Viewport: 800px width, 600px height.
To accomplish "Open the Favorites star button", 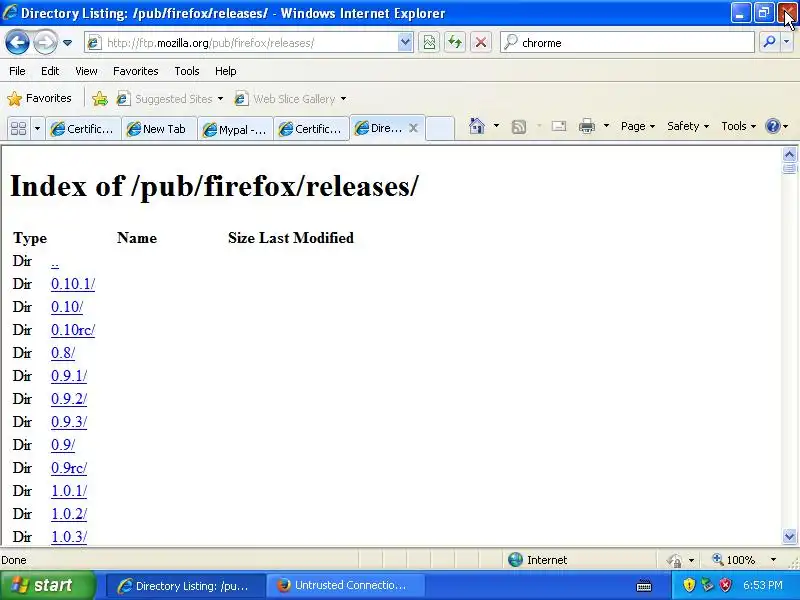I will (39, 98).
